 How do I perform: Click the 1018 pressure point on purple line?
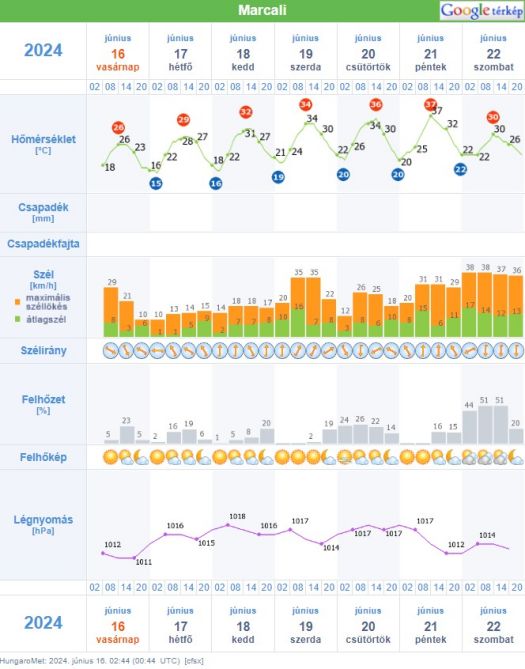click(x=228, y=525)
